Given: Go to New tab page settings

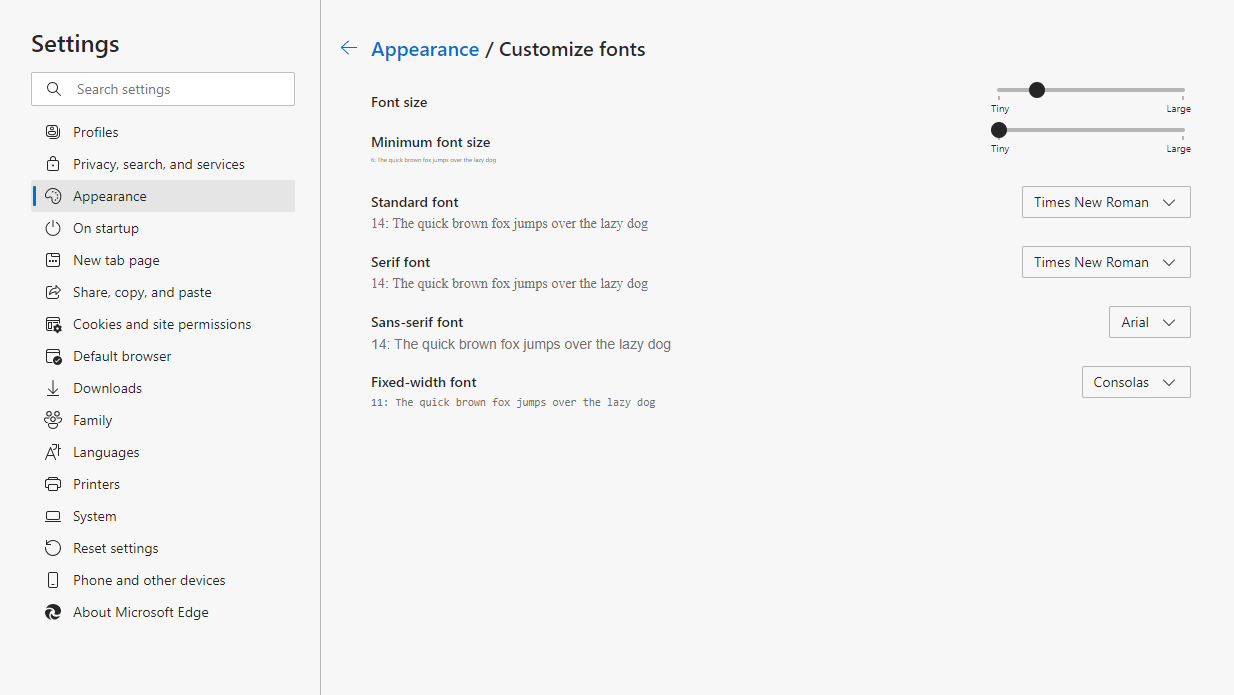Looking at the screenshot, I should (116, 260).
